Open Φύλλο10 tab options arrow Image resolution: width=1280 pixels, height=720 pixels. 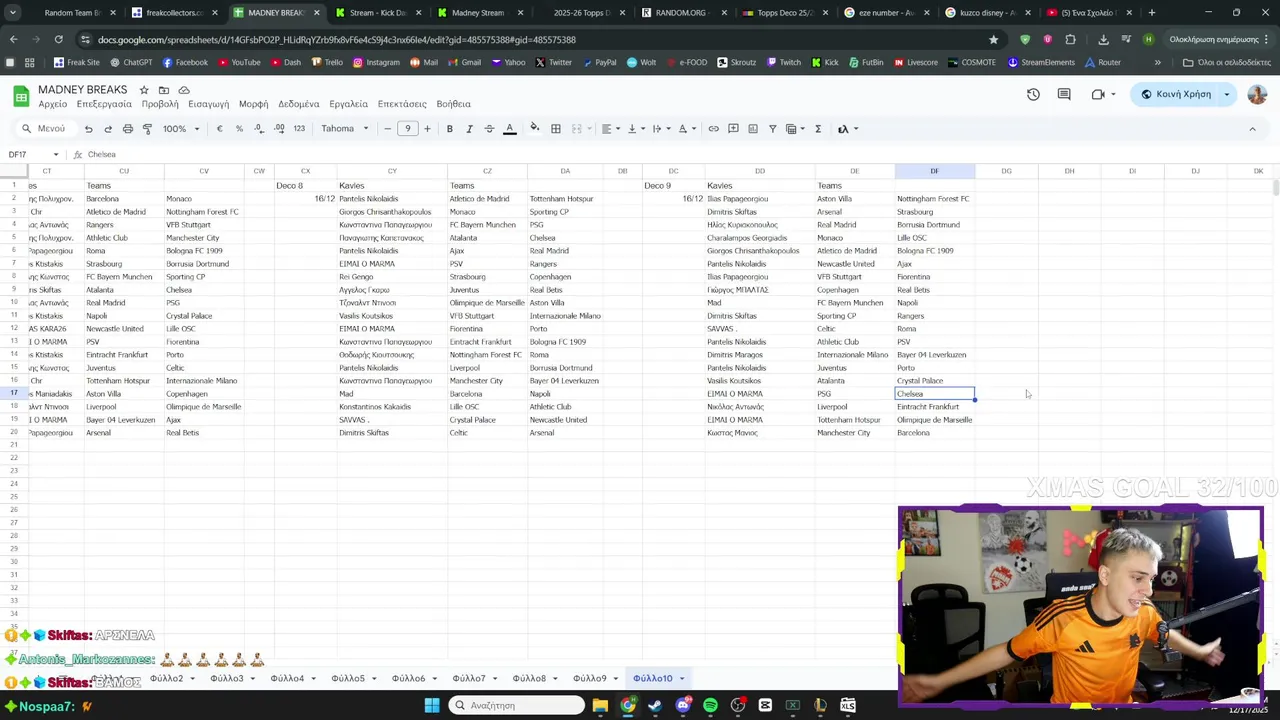pyautogui.click(x=682, y=679)
